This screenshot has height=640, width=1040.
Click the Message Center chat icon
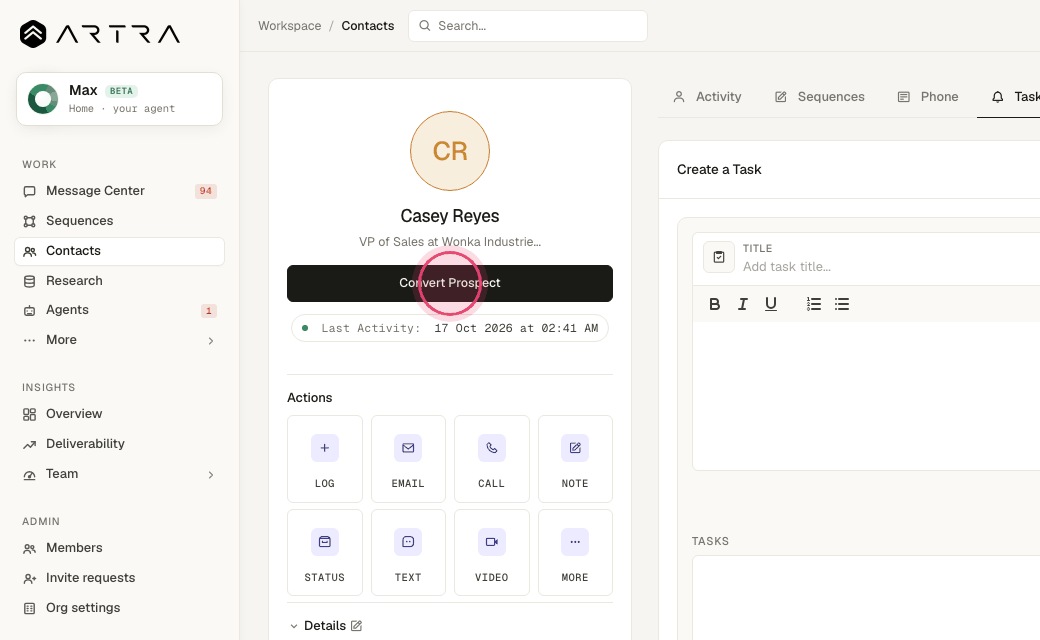coord(29,192)
